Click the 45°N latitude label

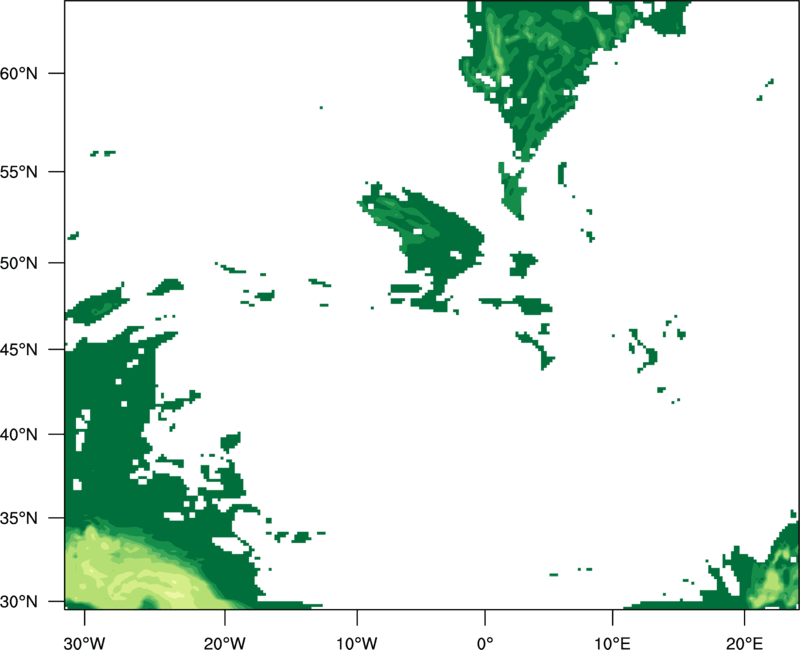click(x=19, y=350)
